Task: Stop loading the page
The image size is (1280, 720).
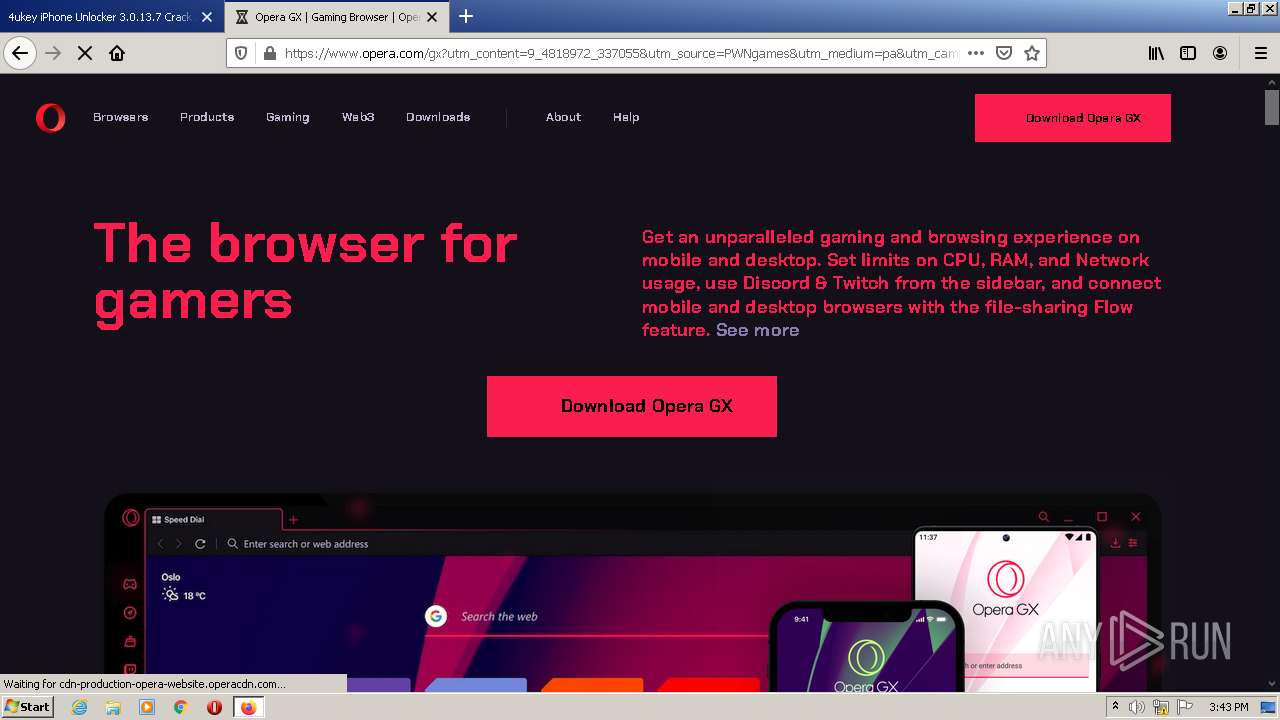Action: 85,53
